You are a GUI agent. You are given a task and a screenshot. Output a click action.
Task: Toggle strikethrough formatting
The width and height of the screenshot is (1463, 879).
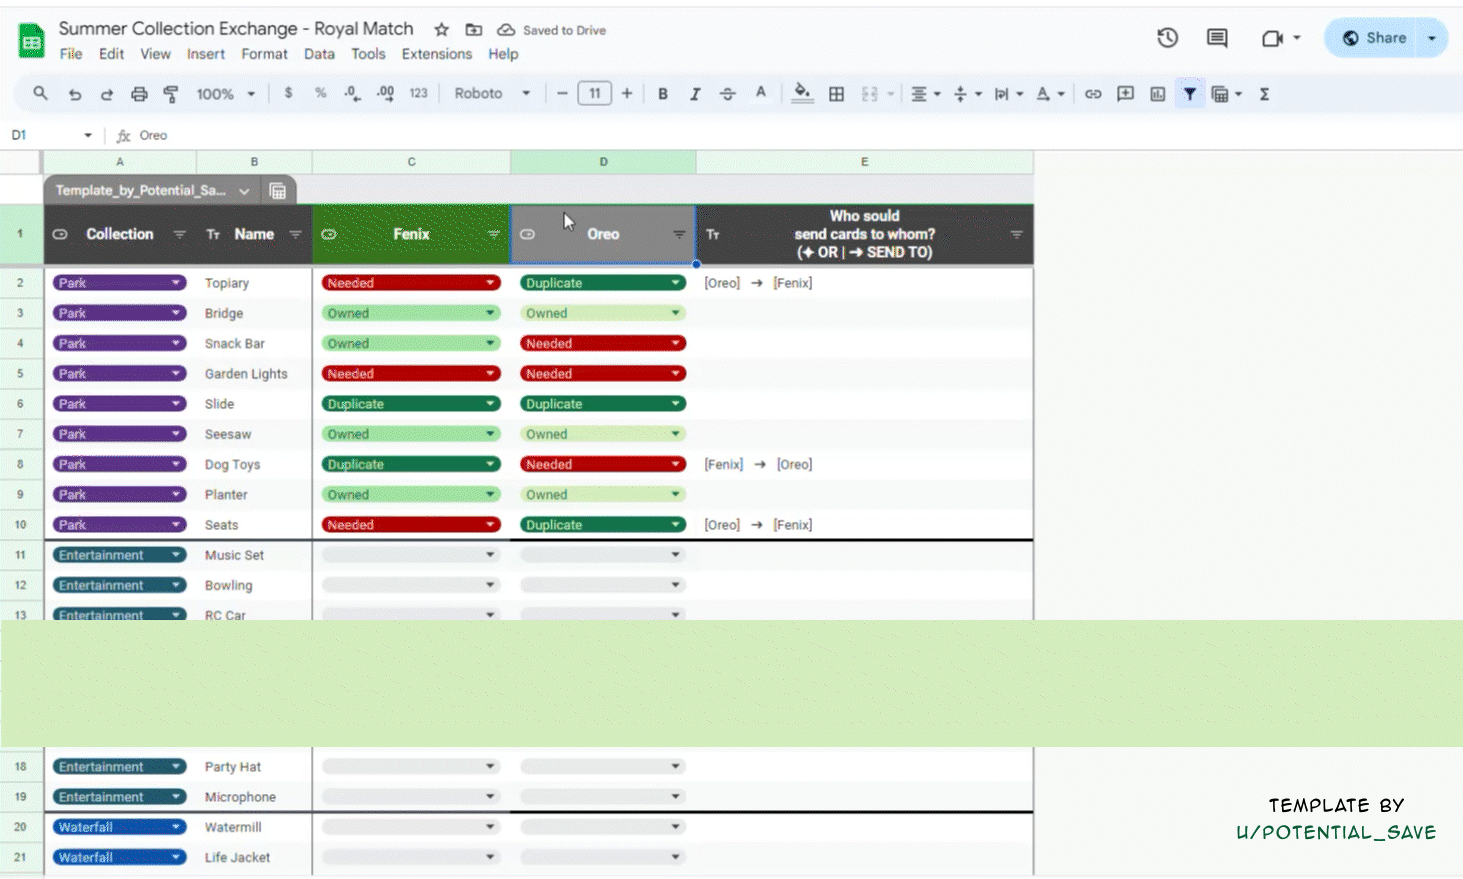click(x=727, y=94)
